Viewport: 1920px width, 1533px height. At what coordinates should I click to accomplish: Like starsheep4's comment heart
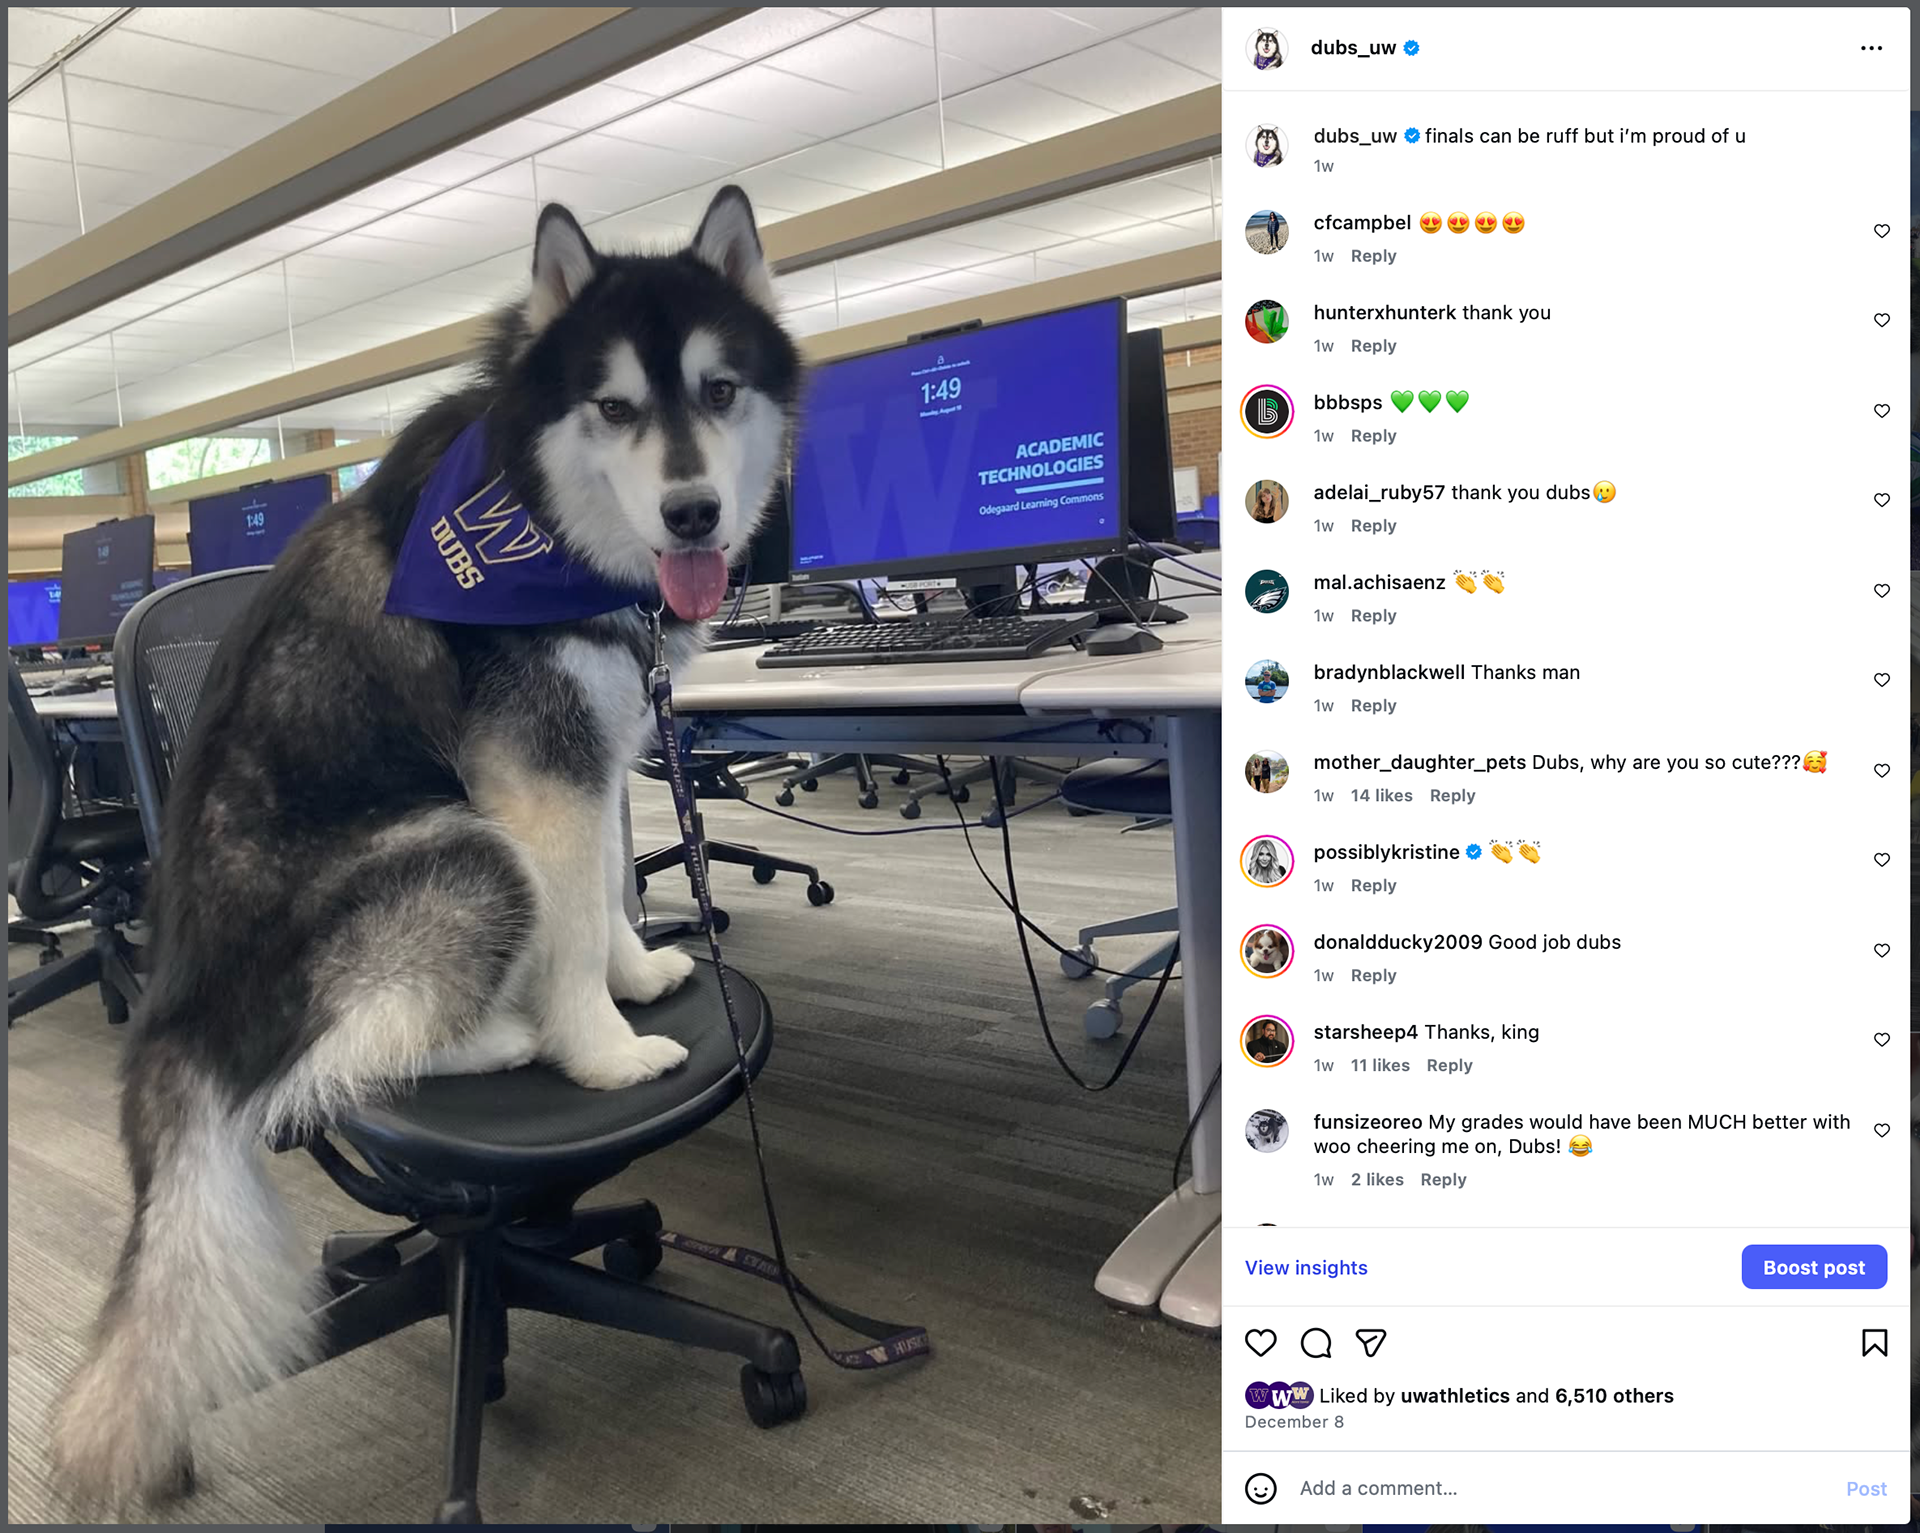pyautogui.click(x=1882, y=1040)
